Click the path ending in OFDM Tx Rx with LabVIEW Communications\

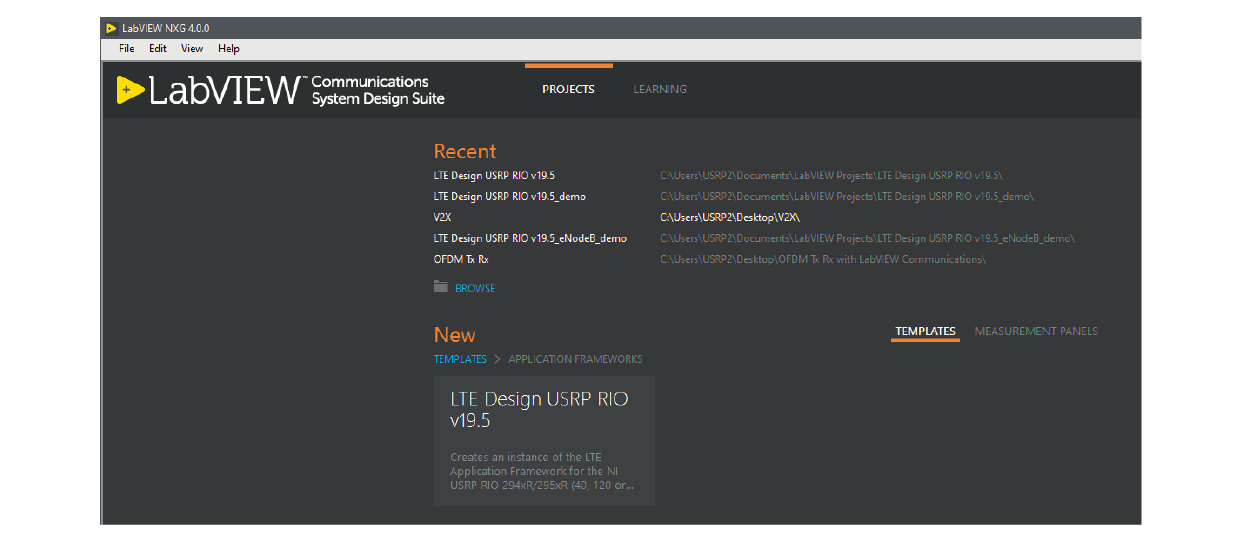pos(823,259)
